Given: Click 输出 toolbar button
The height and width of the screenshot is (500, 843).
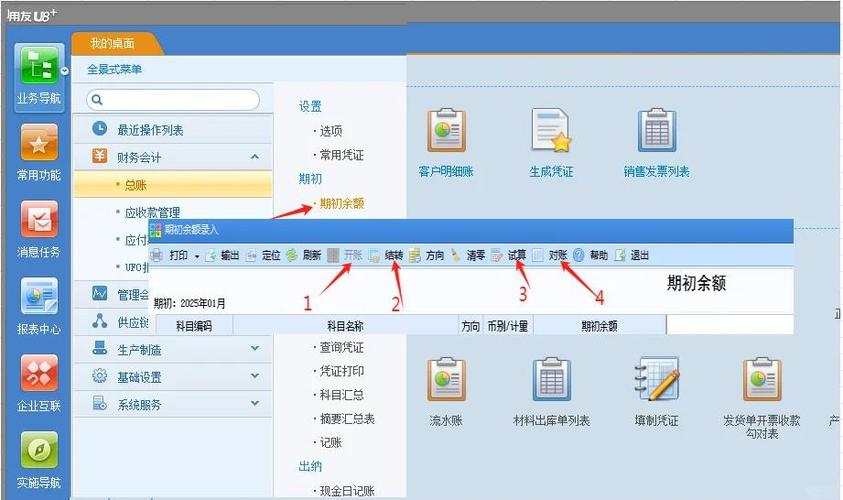Looking at the screenshot, I should [x=223, y=255].
